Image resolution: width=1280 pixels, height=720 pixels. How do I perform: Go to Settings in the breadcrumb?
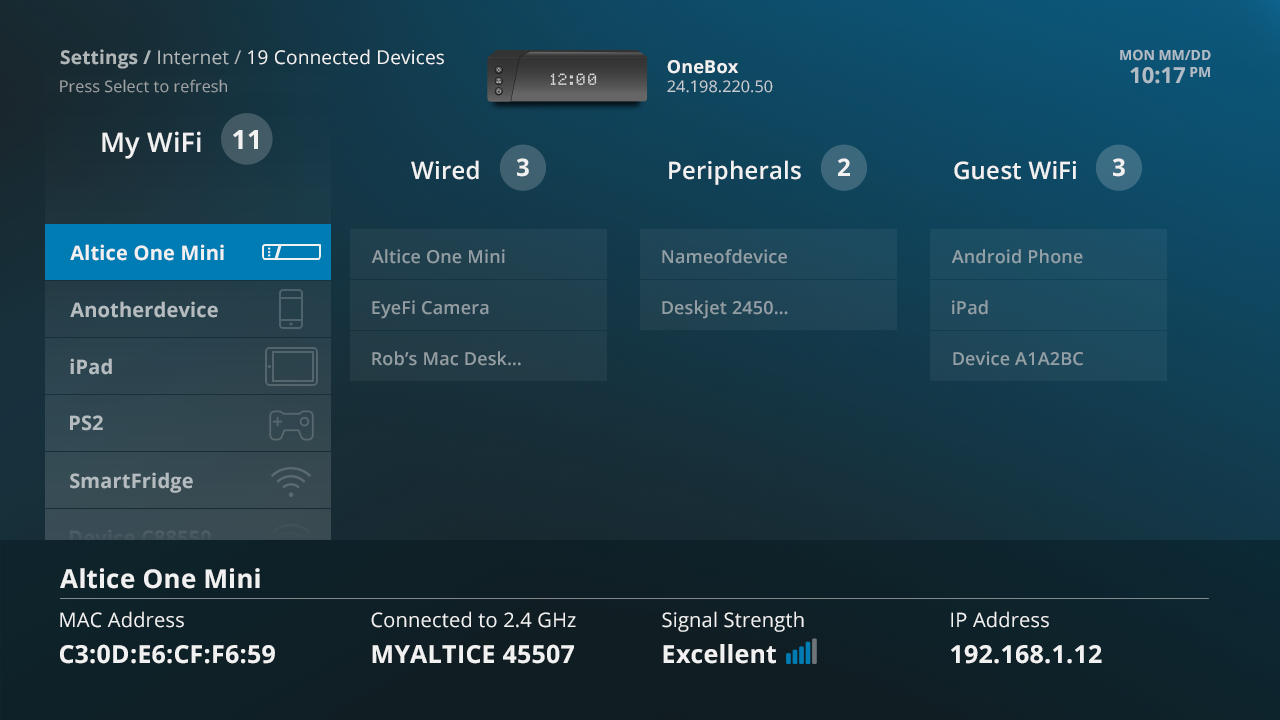click(x=98, y=58)
